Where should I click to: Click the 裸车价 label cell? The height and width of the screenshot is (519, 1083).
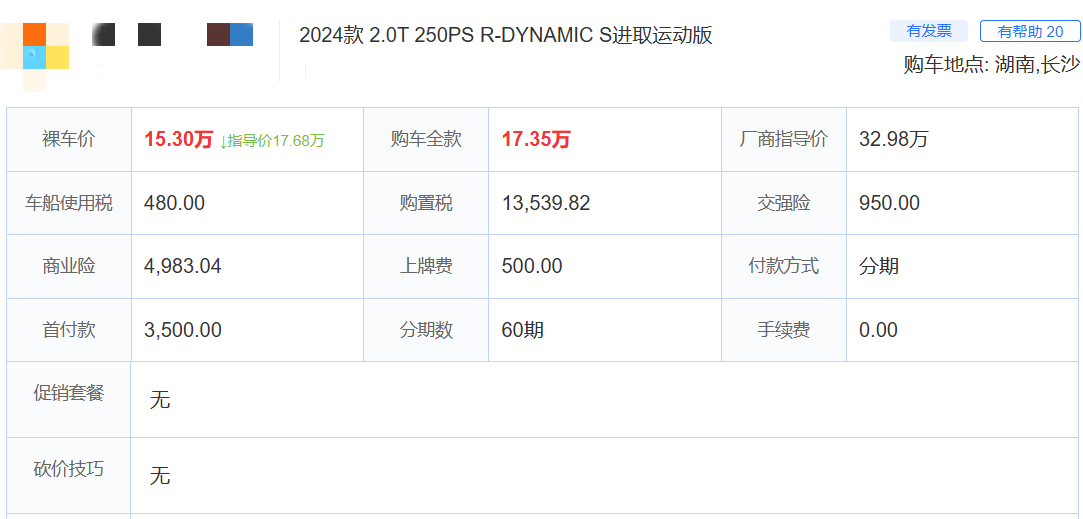(x=69, y=139)
